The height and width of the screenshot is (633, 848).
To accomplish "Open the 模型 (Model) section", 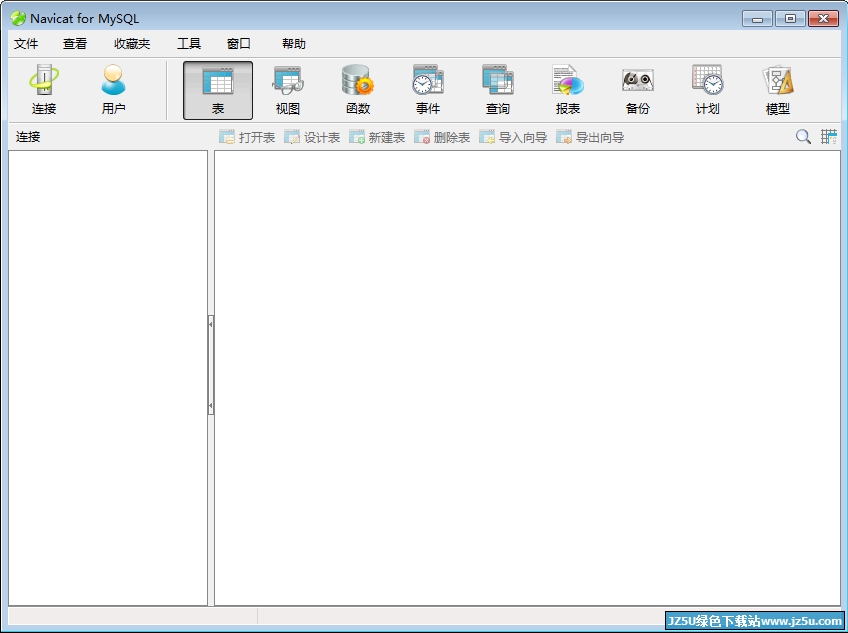I will 778,90.
